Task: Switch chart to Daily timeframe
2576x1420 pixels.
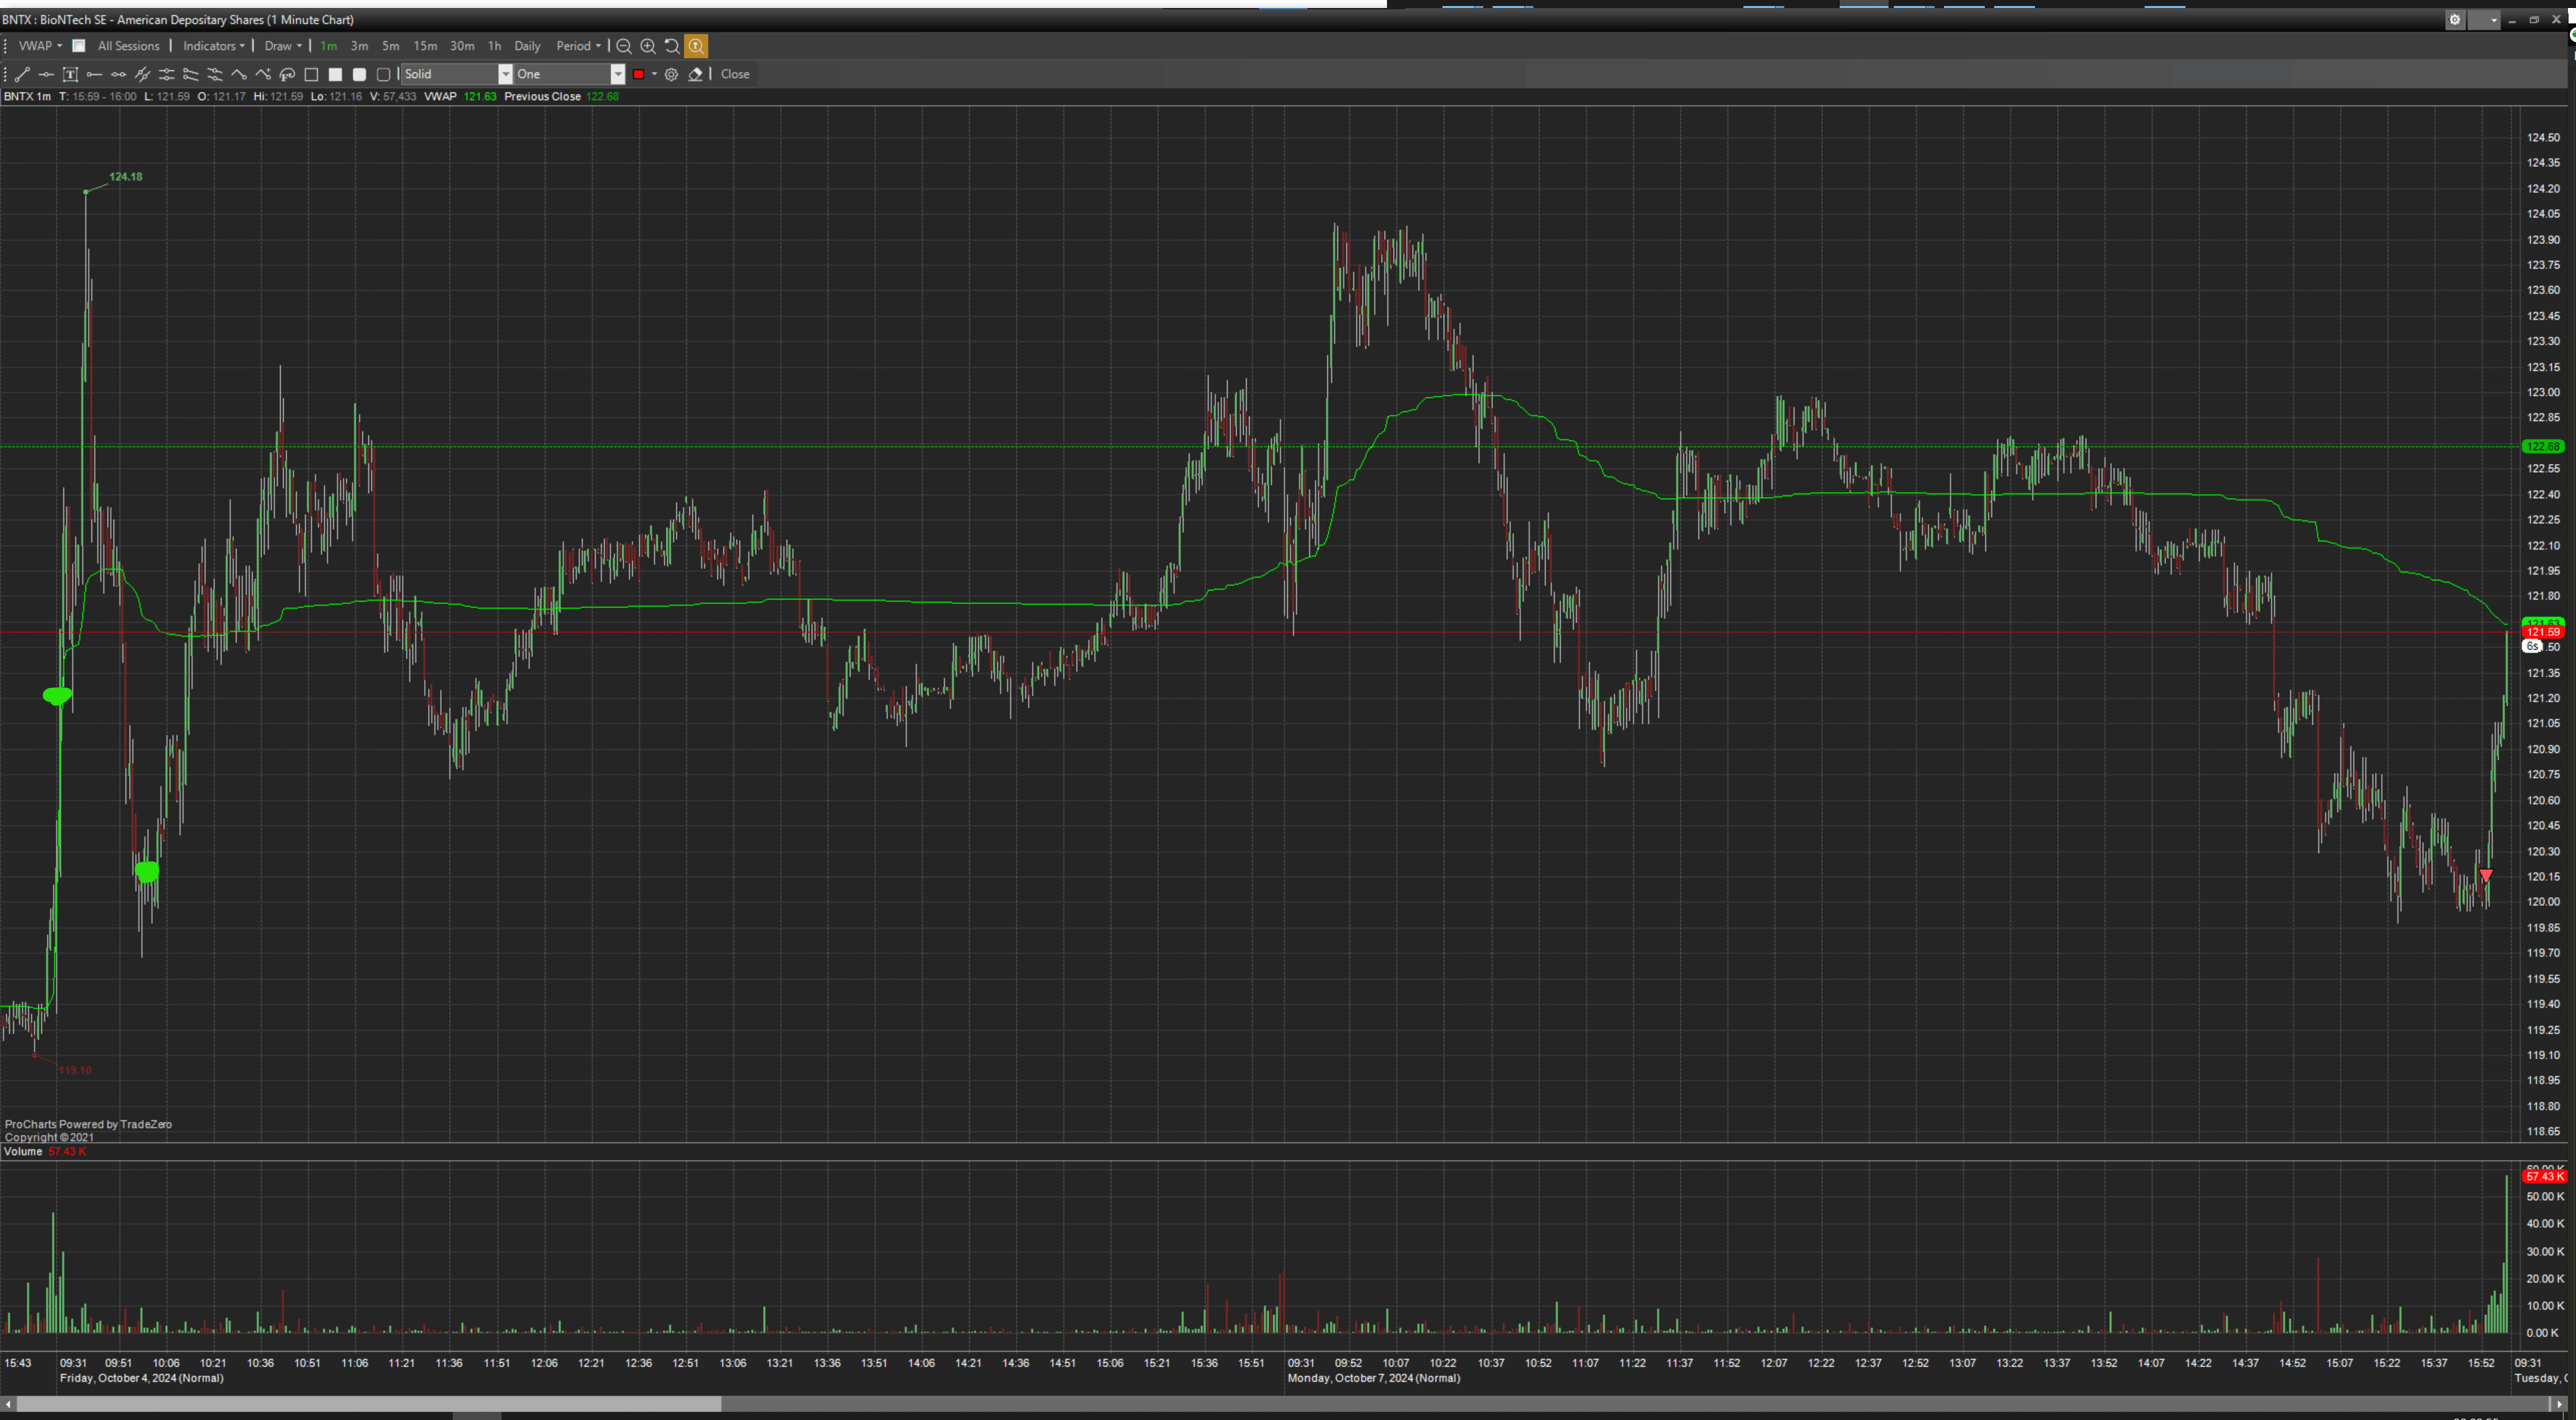Action: (527, 46)
